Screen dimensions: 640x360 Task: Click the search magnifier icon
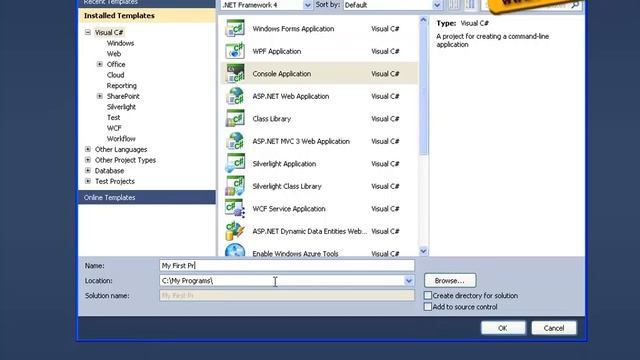[575, 5]
